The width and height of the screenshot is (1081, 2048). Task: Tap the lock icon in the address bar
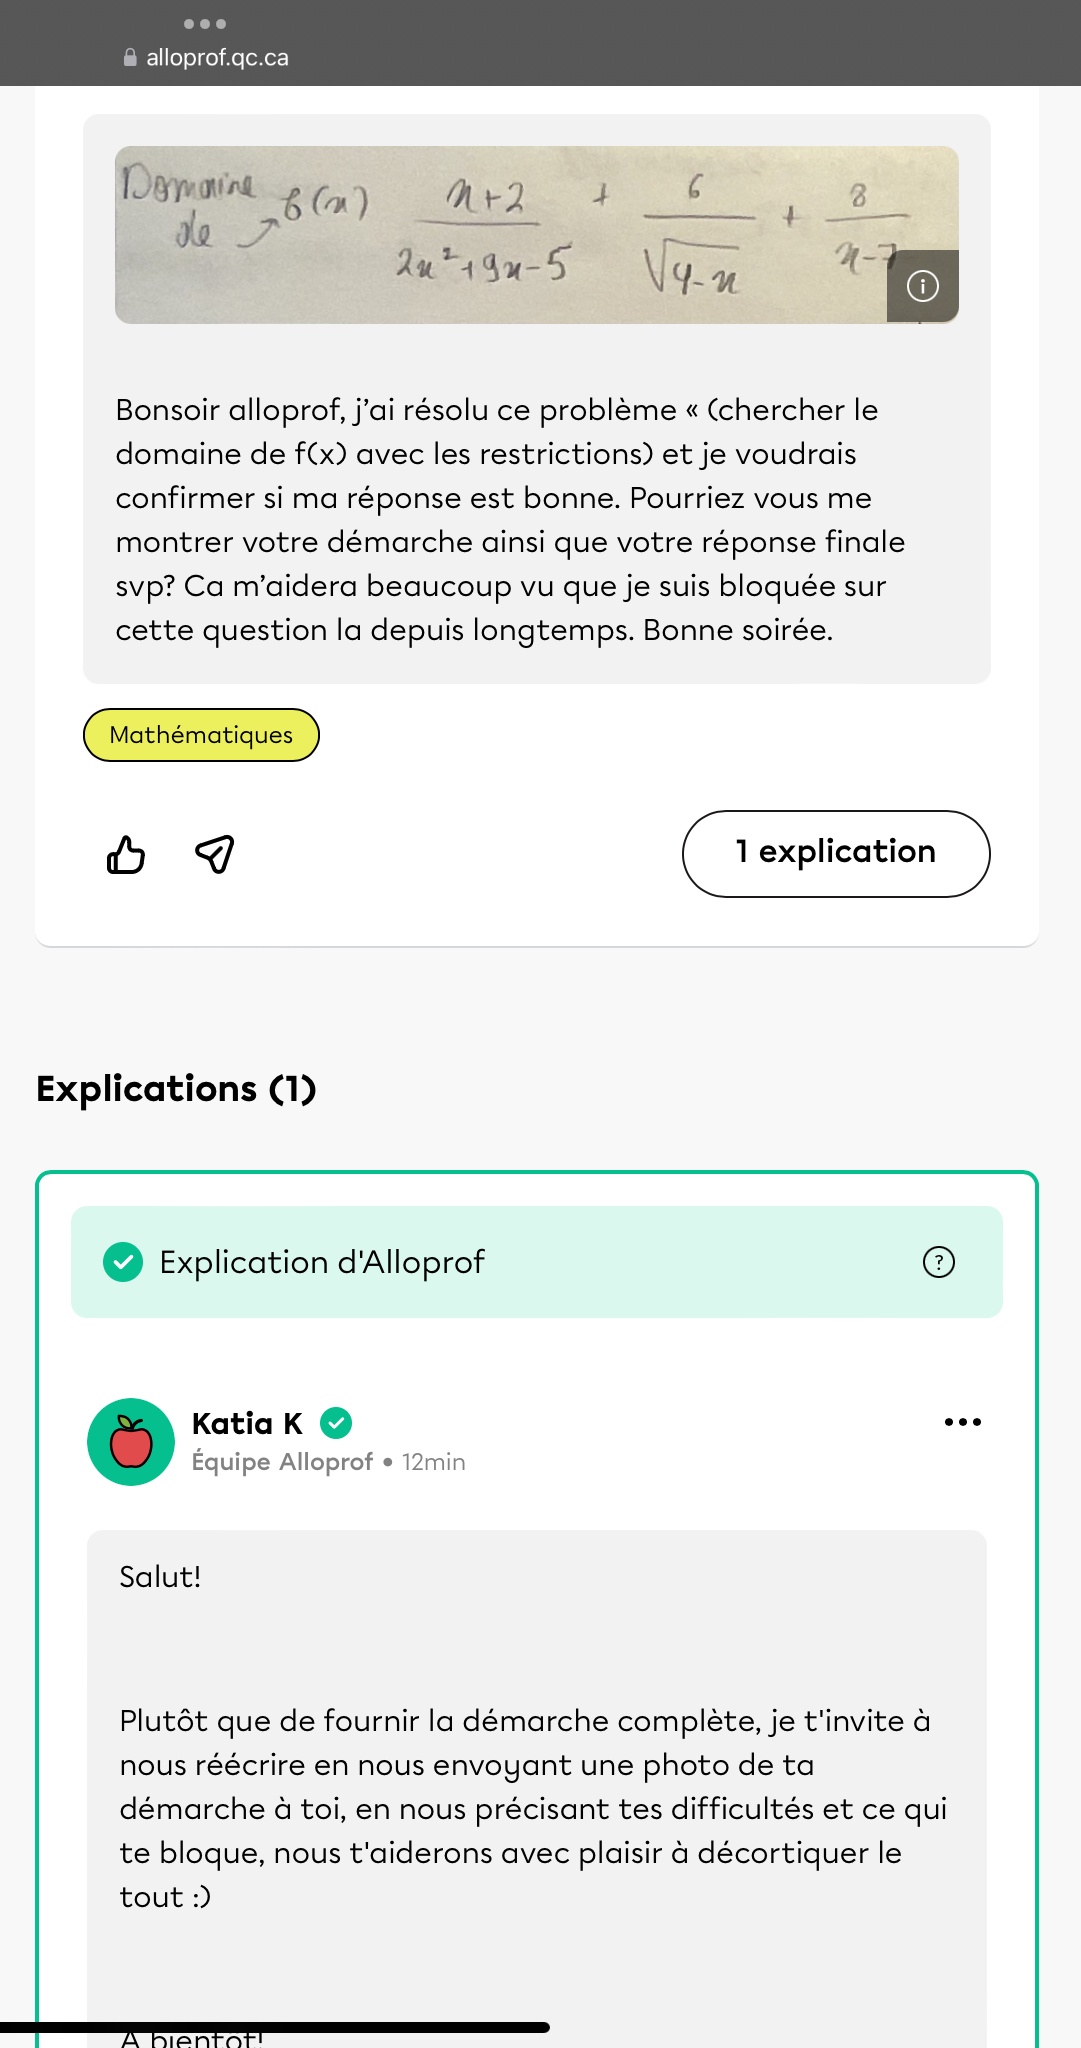point(130,58)
